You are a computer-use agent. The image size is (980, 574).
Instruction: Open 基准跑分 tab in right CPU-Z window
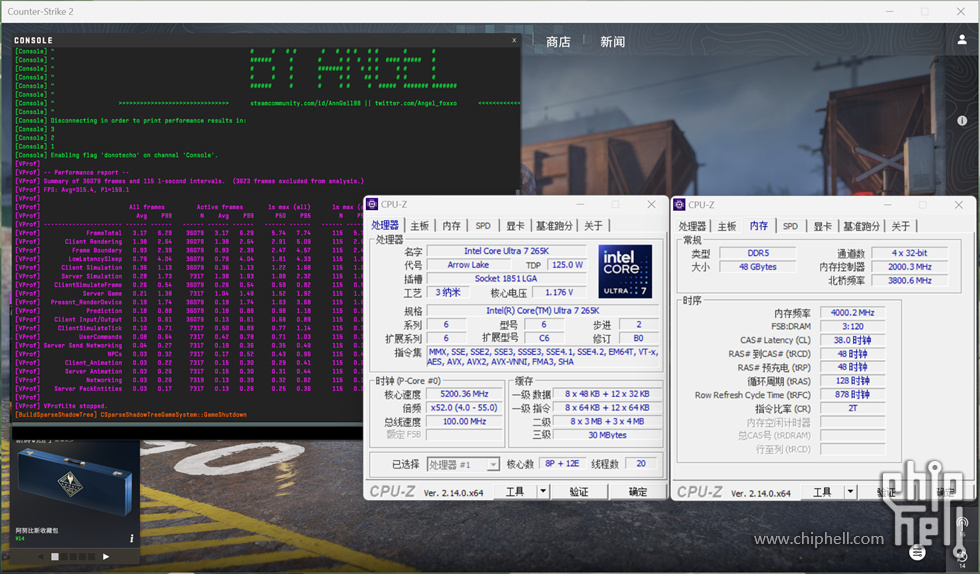pyautogui.click(x=861, y=226)
